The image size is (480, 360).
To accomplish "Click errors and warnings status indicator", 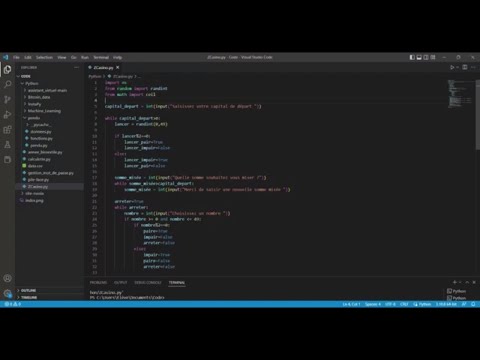I will click(x=13, y=304).
